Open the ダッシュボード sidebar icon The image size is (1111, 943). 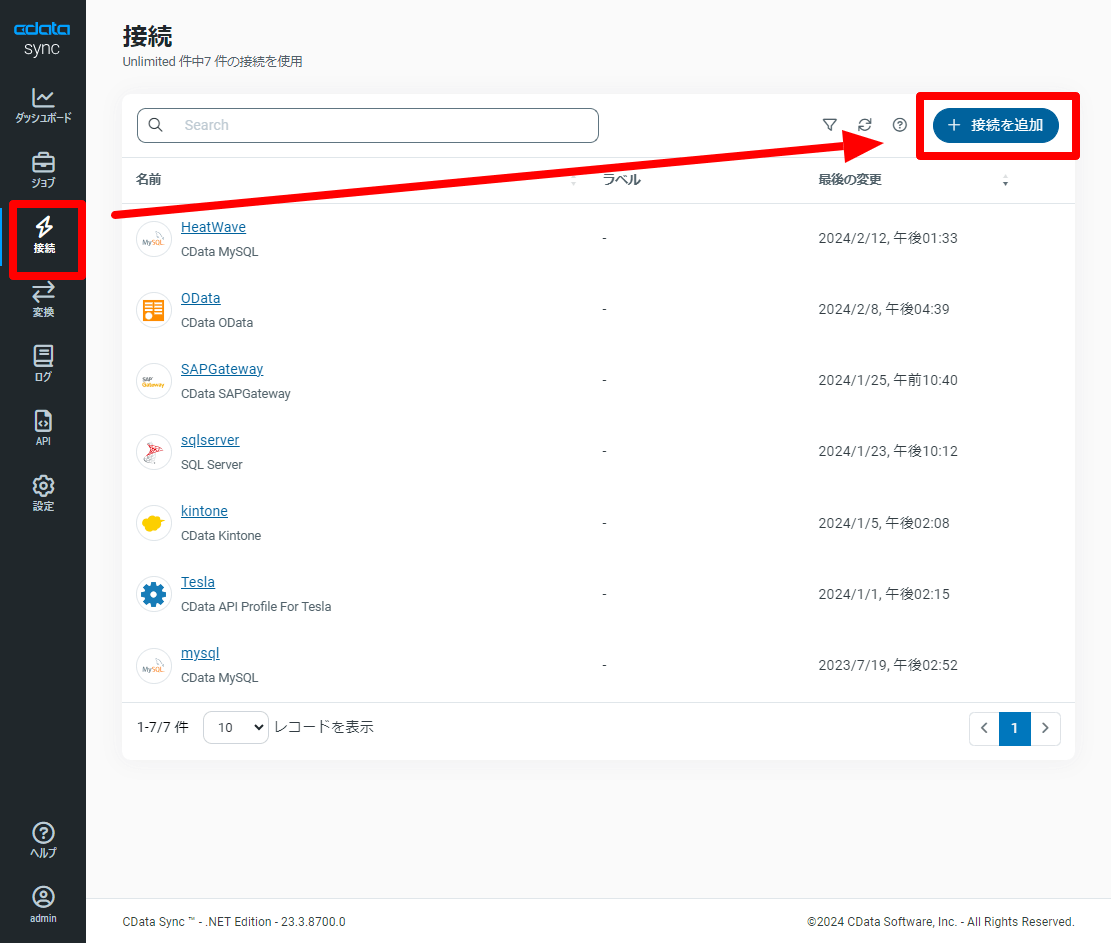click(43, 105)
